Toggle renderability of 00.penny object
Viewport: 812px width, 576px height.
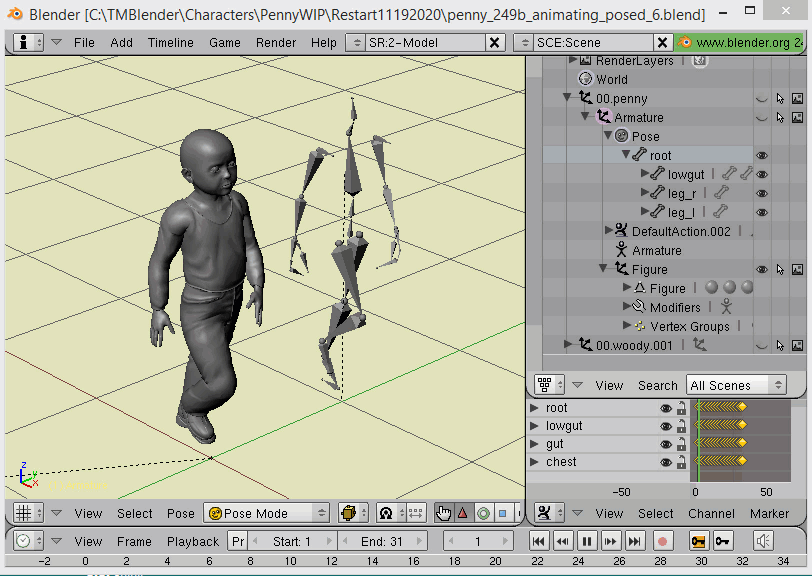797,98
